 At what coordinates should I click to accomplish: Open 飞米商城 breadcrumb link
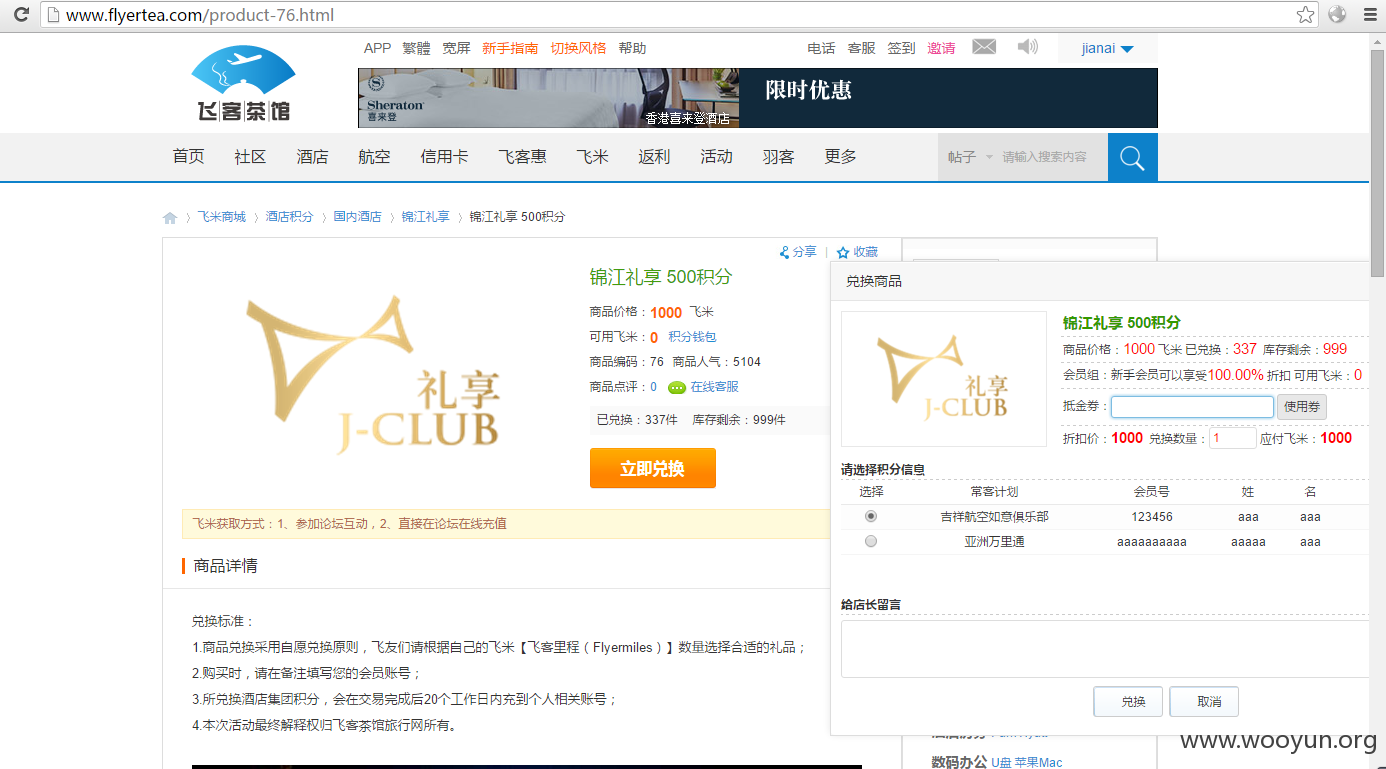[221, 217]
